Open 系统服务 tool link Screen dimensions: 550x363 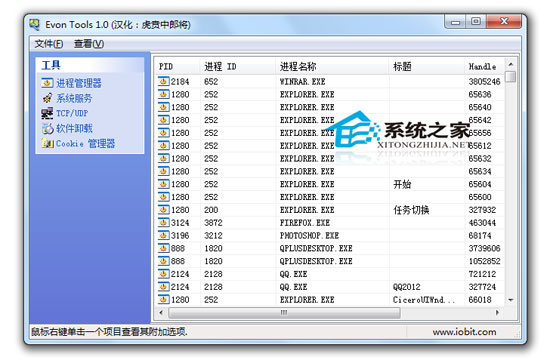click(74, 98)
